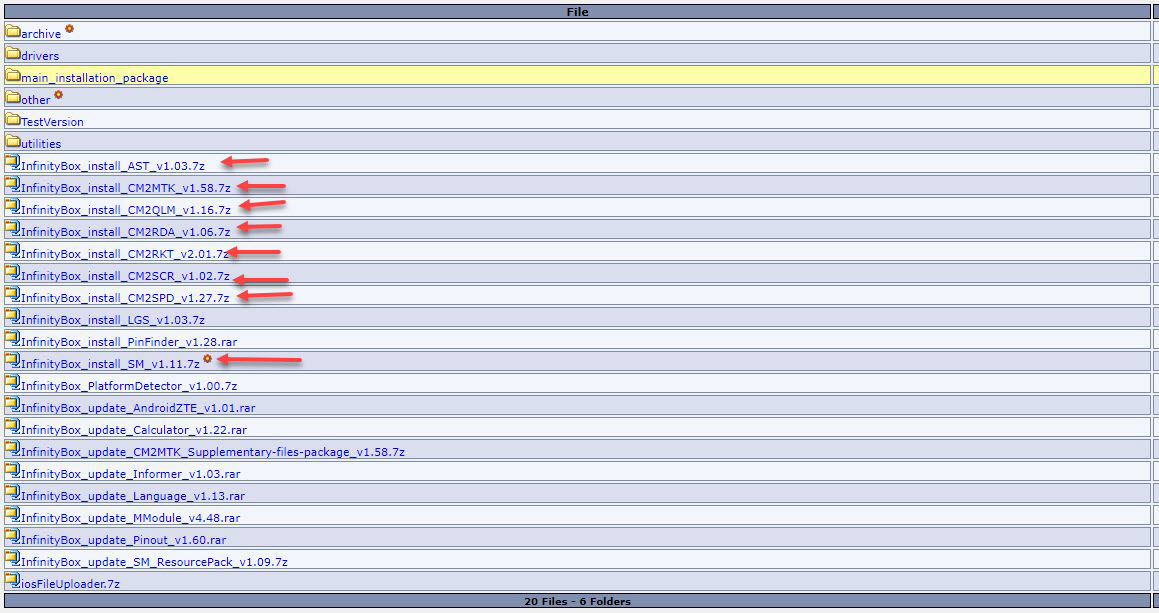Download InfinityBox_install_CM2SPD_v1.27.7z

pos(125,298)
